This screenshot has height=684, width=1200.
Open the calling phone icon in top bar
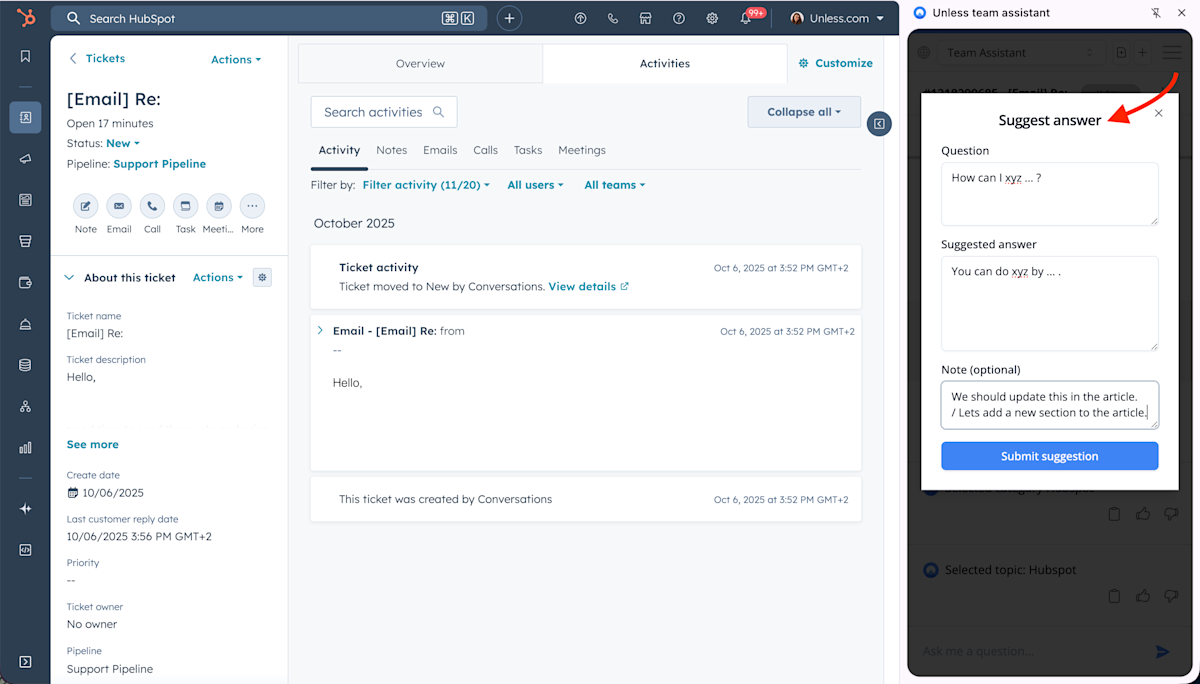[x=613, y=18]
